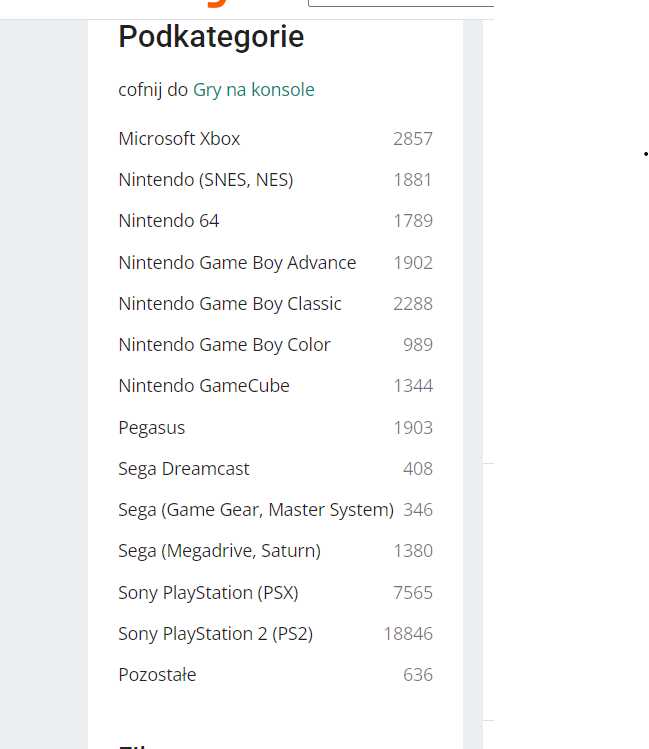
Task: Click the 2857 count beside Microsoft Xbox
Action: (x=413, y=139)
